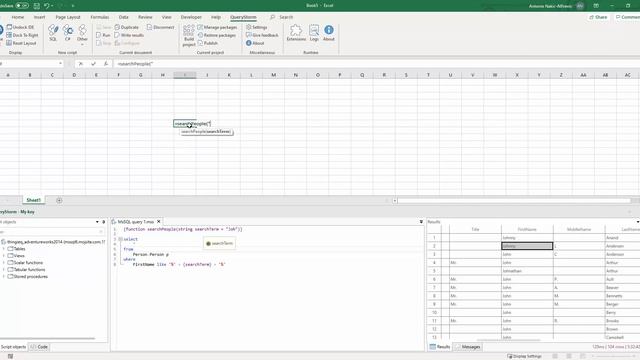
Task: Expand Stored procedures node
Action: (4, 276)
